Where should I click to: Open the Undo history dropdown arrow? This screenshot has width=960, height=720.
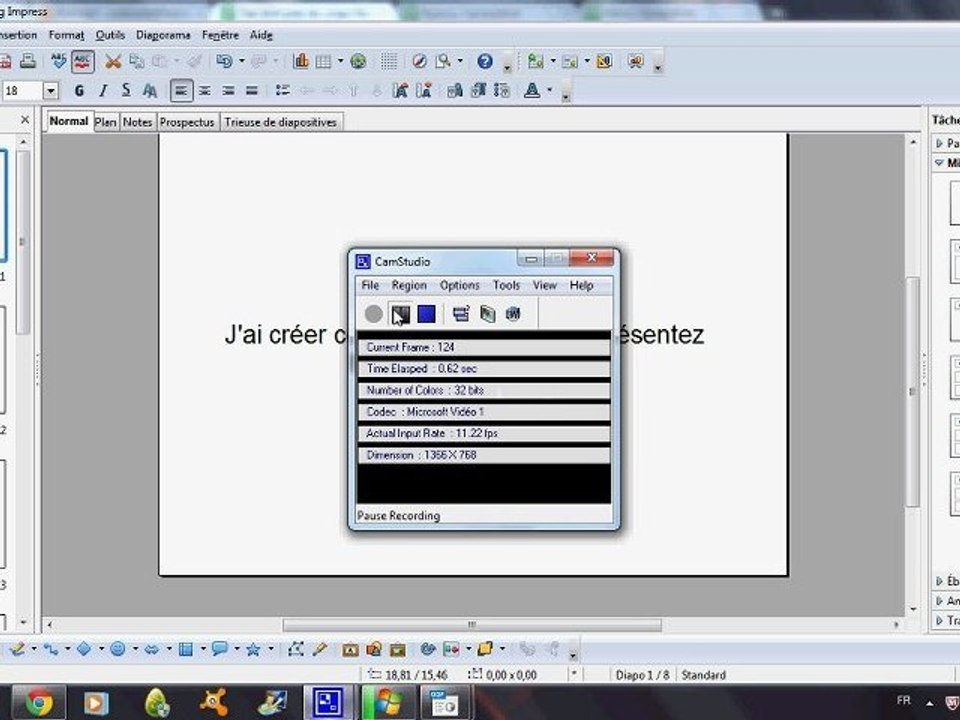pos(241,61)
